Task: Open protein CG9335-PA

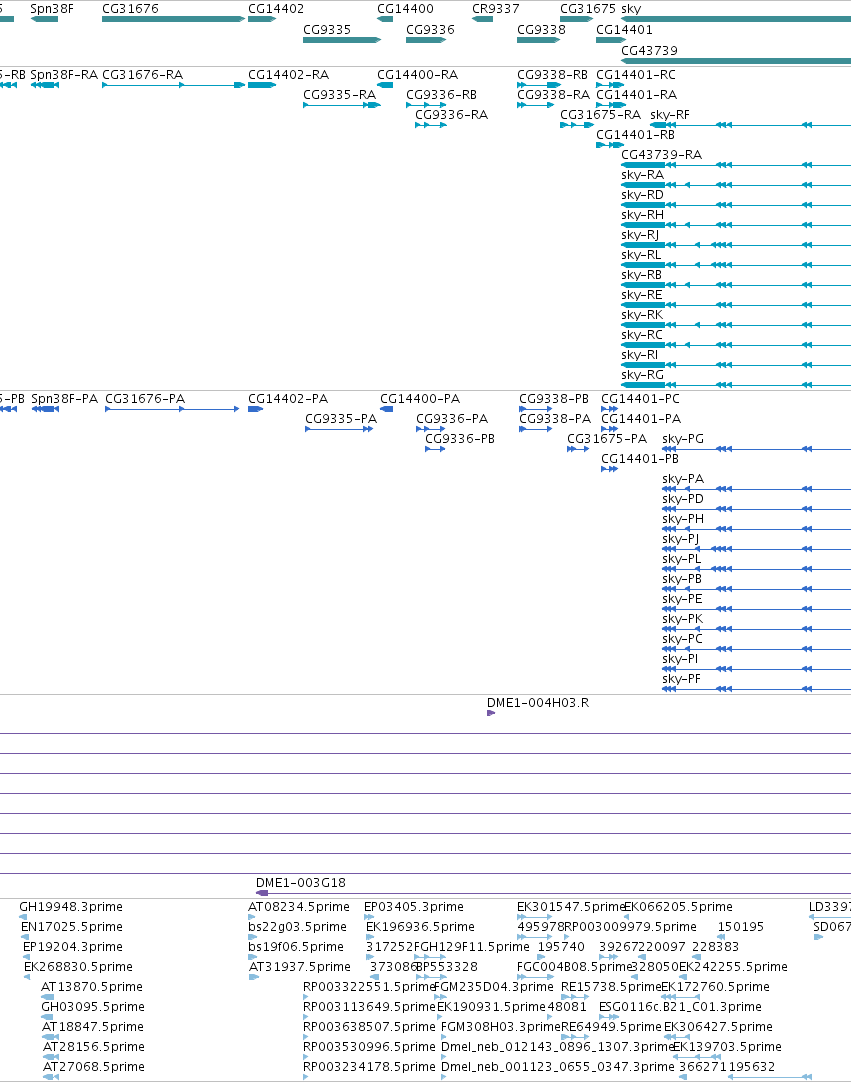Action: [x=341, y=419]
